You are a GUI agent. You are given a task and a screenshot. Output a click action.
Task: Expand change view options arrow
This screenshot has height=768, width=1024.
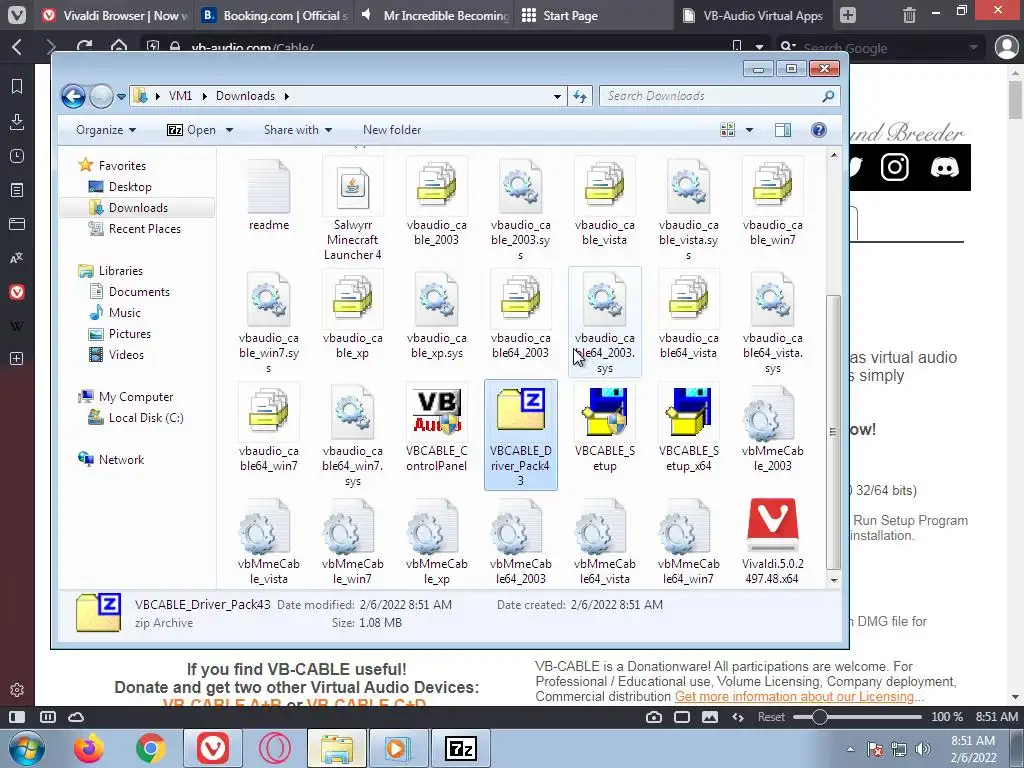pos(749,130)
